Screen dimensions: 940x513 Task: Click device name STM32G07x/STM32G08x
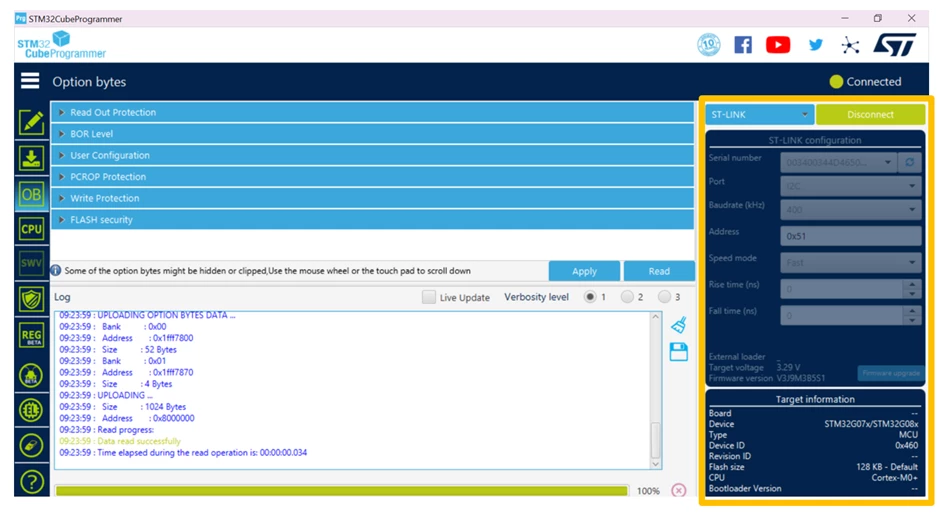(x=871, y=424)
